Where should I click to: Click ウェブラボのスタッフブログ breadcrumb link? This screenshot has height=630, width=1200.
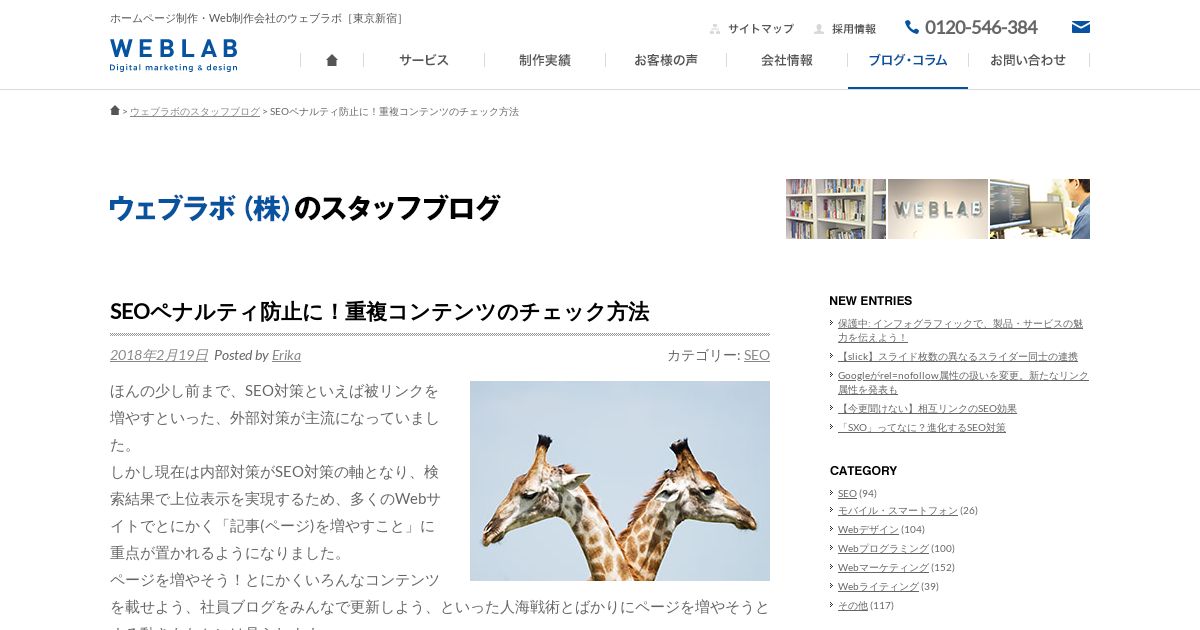(195, 111)
